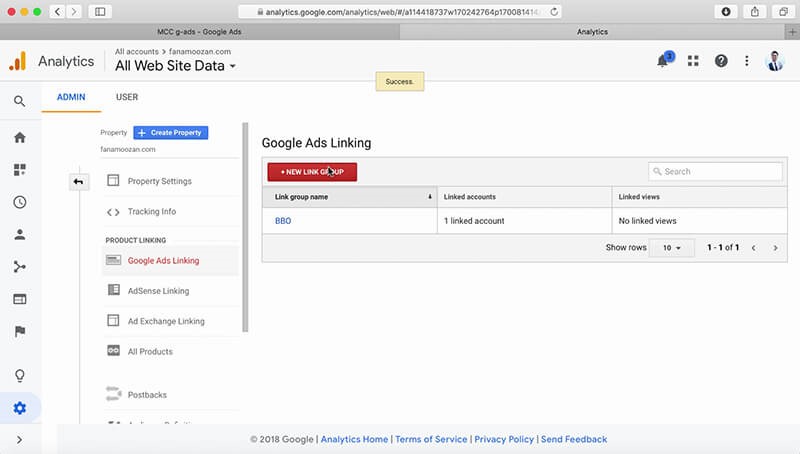Open the BBO link group
The width and height of the screenshot is (800, 454).
pyautogui.click(x=283, y=221)
